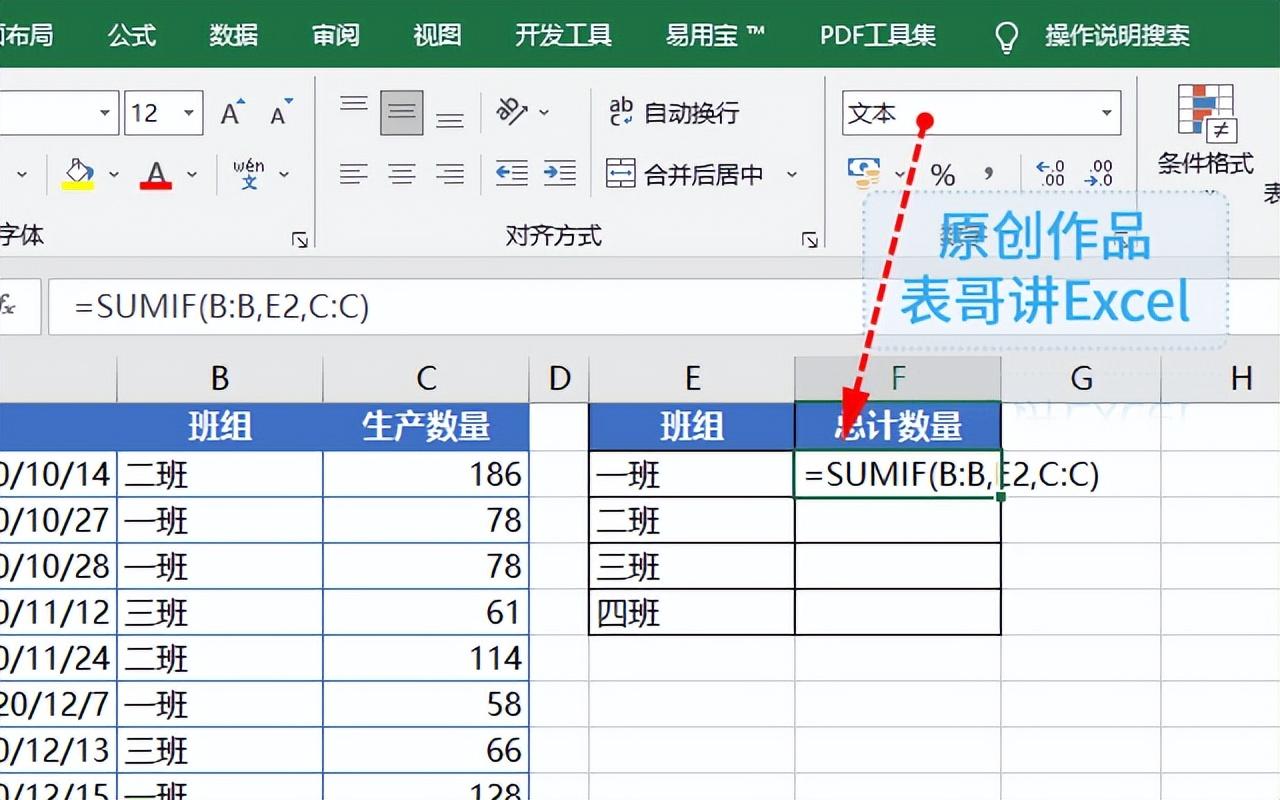Image resolution: width=1280 pixels, height=800 pixels.
Task: Expand the phonetic guide dropdown arrow
Action: (284, 175)
